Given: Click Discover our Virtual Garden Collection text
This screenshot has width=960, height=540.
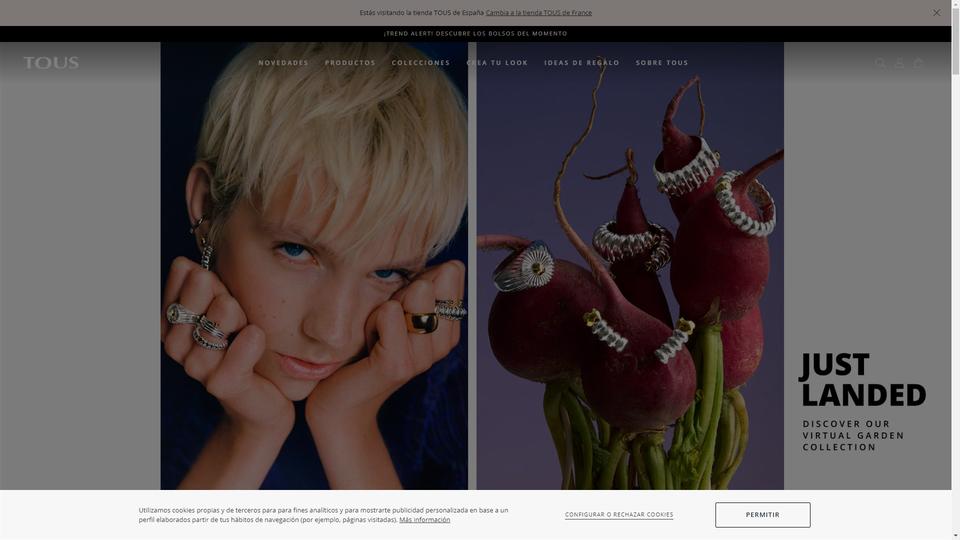Looking at the screenshot, I should [x=853, y=435].
